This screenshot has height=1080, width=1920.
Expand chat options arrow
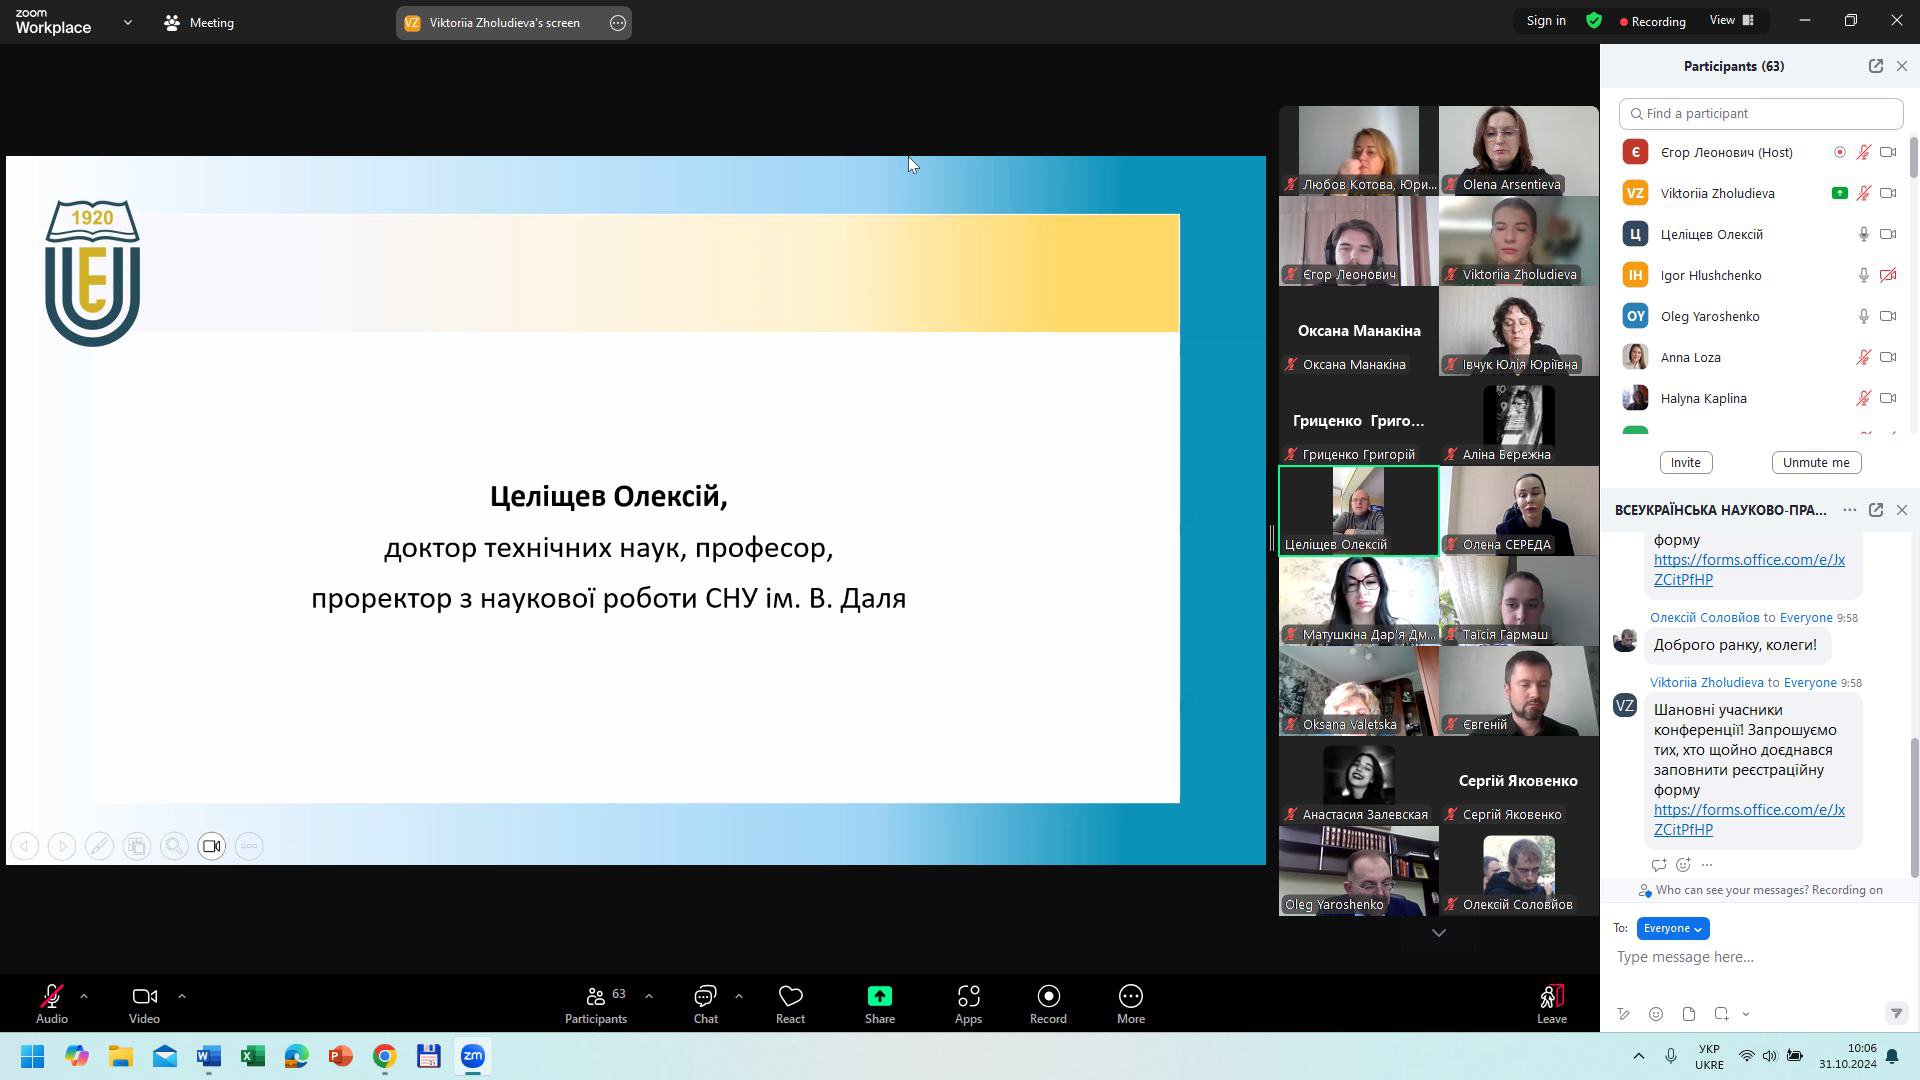point(739,996)
